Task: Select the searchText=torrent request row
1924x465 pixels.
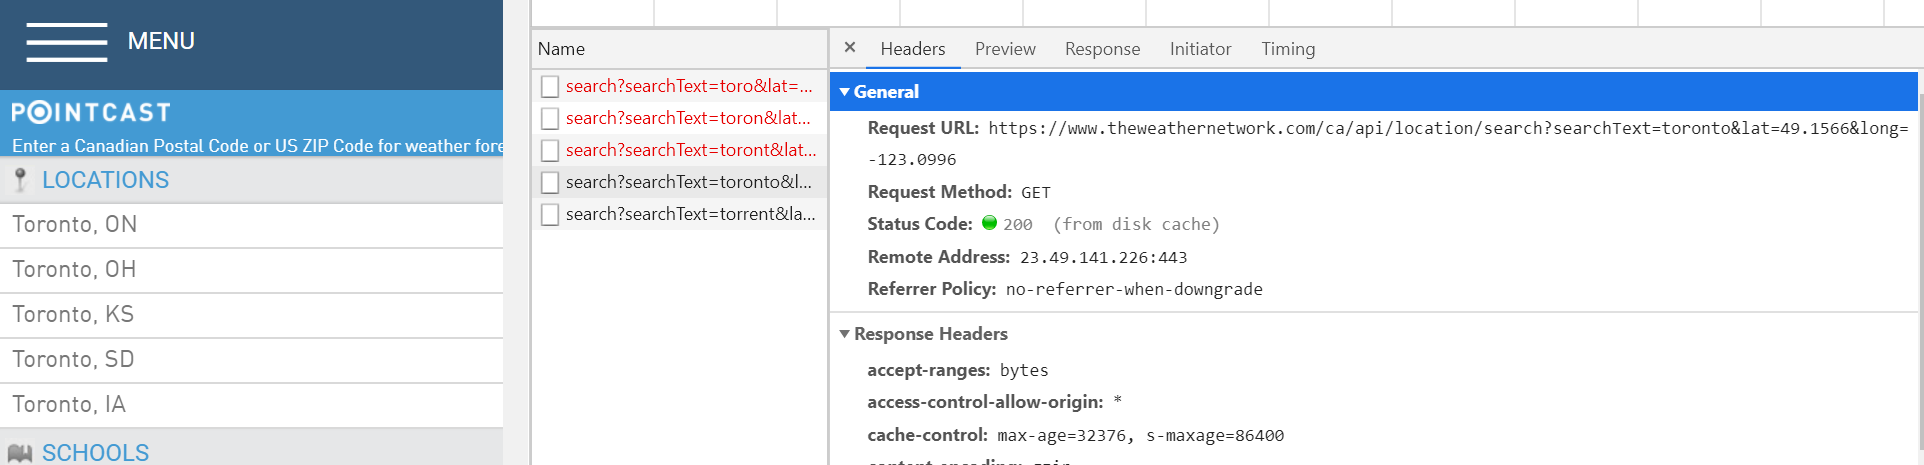Action: point(679,214)
